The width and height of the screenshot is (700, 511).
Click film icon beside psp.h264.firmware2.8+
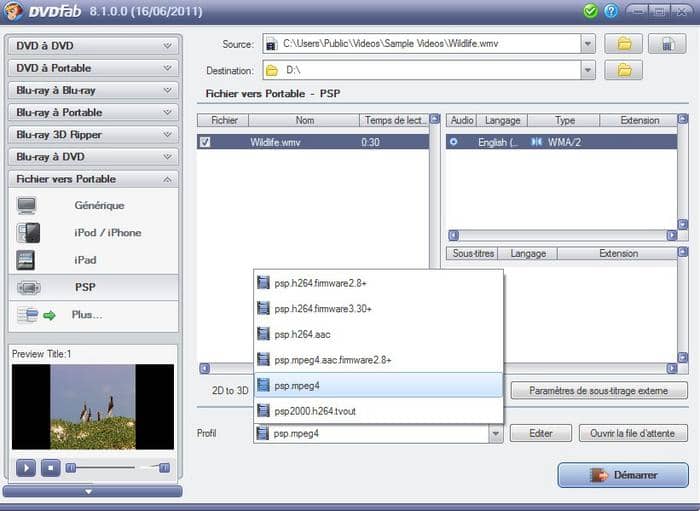[x=263, y=283]
